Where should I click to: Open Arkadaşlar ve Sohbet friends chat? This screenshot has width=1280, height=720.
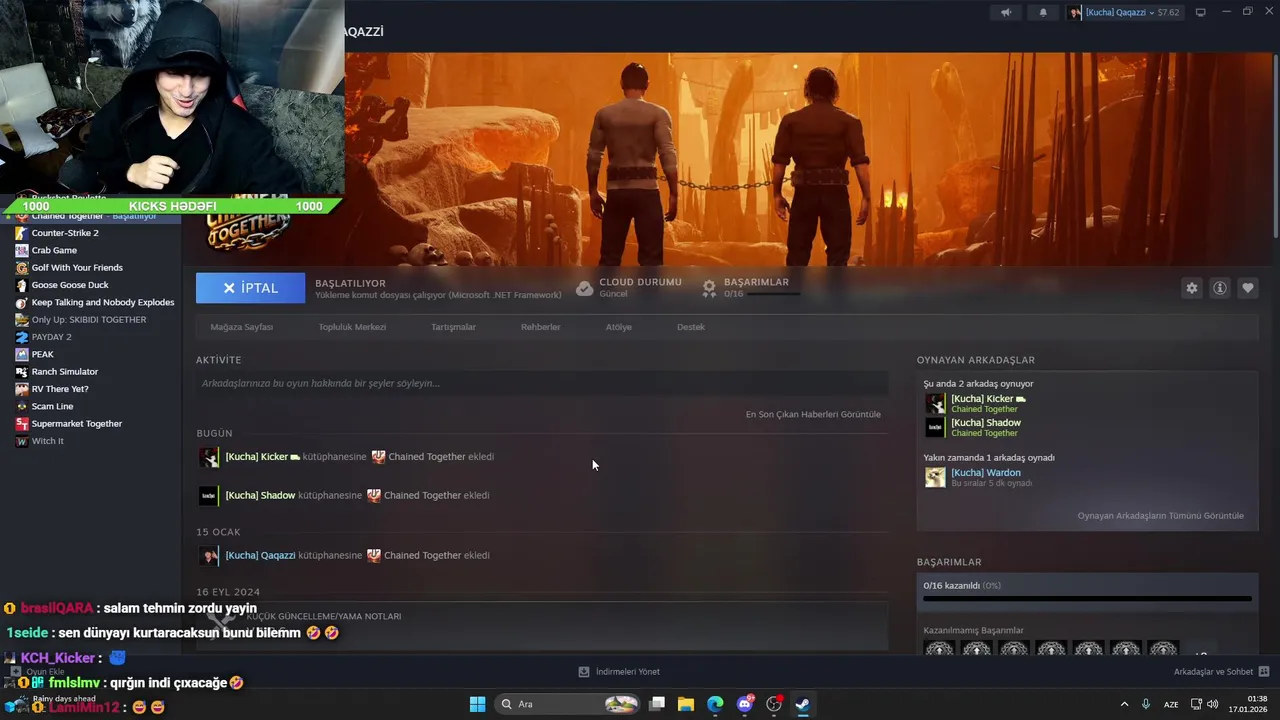(1222, 672)
